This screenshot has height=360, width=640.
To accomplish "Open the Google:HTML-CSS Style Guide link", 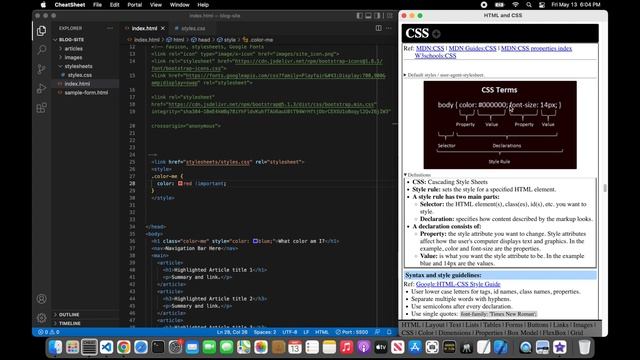I will (458, 284).
